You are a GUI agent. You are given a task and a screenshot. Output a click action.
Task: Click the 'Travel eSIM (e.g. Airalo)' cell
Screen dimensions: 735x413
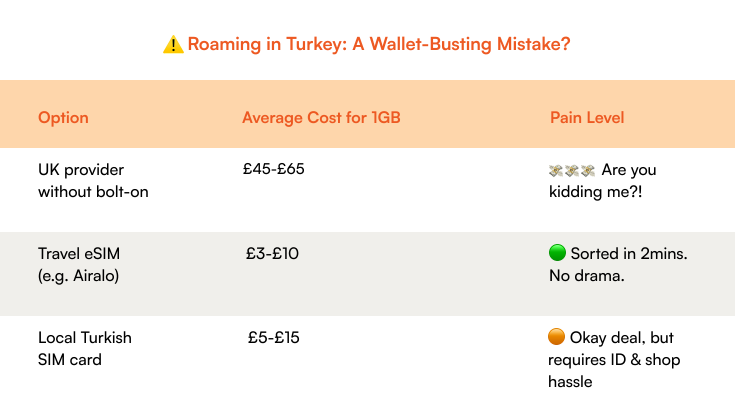point(80,264)
